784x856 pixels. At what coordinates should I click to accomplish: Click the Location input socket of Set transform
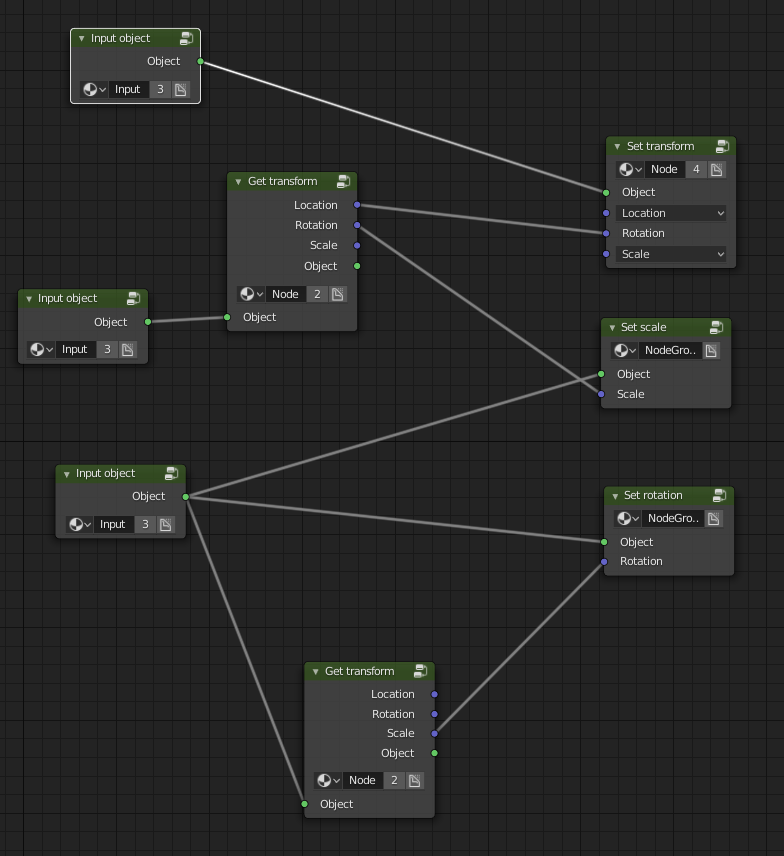coord(606,213)
